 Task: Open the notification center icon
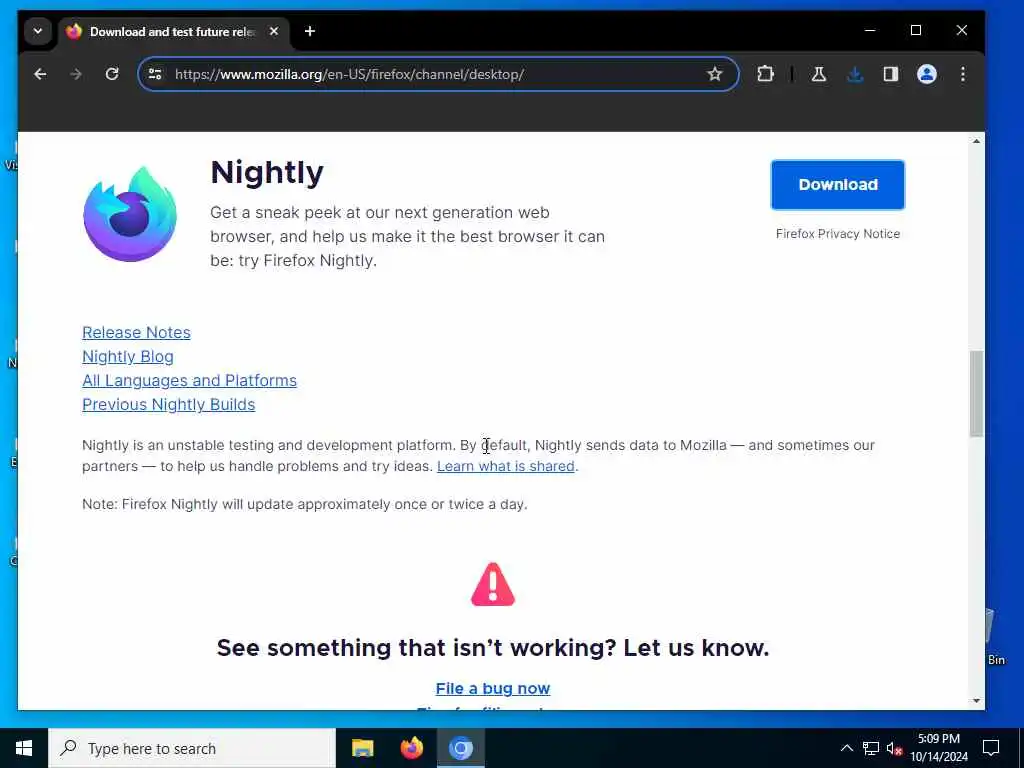(x=991, y=748)
